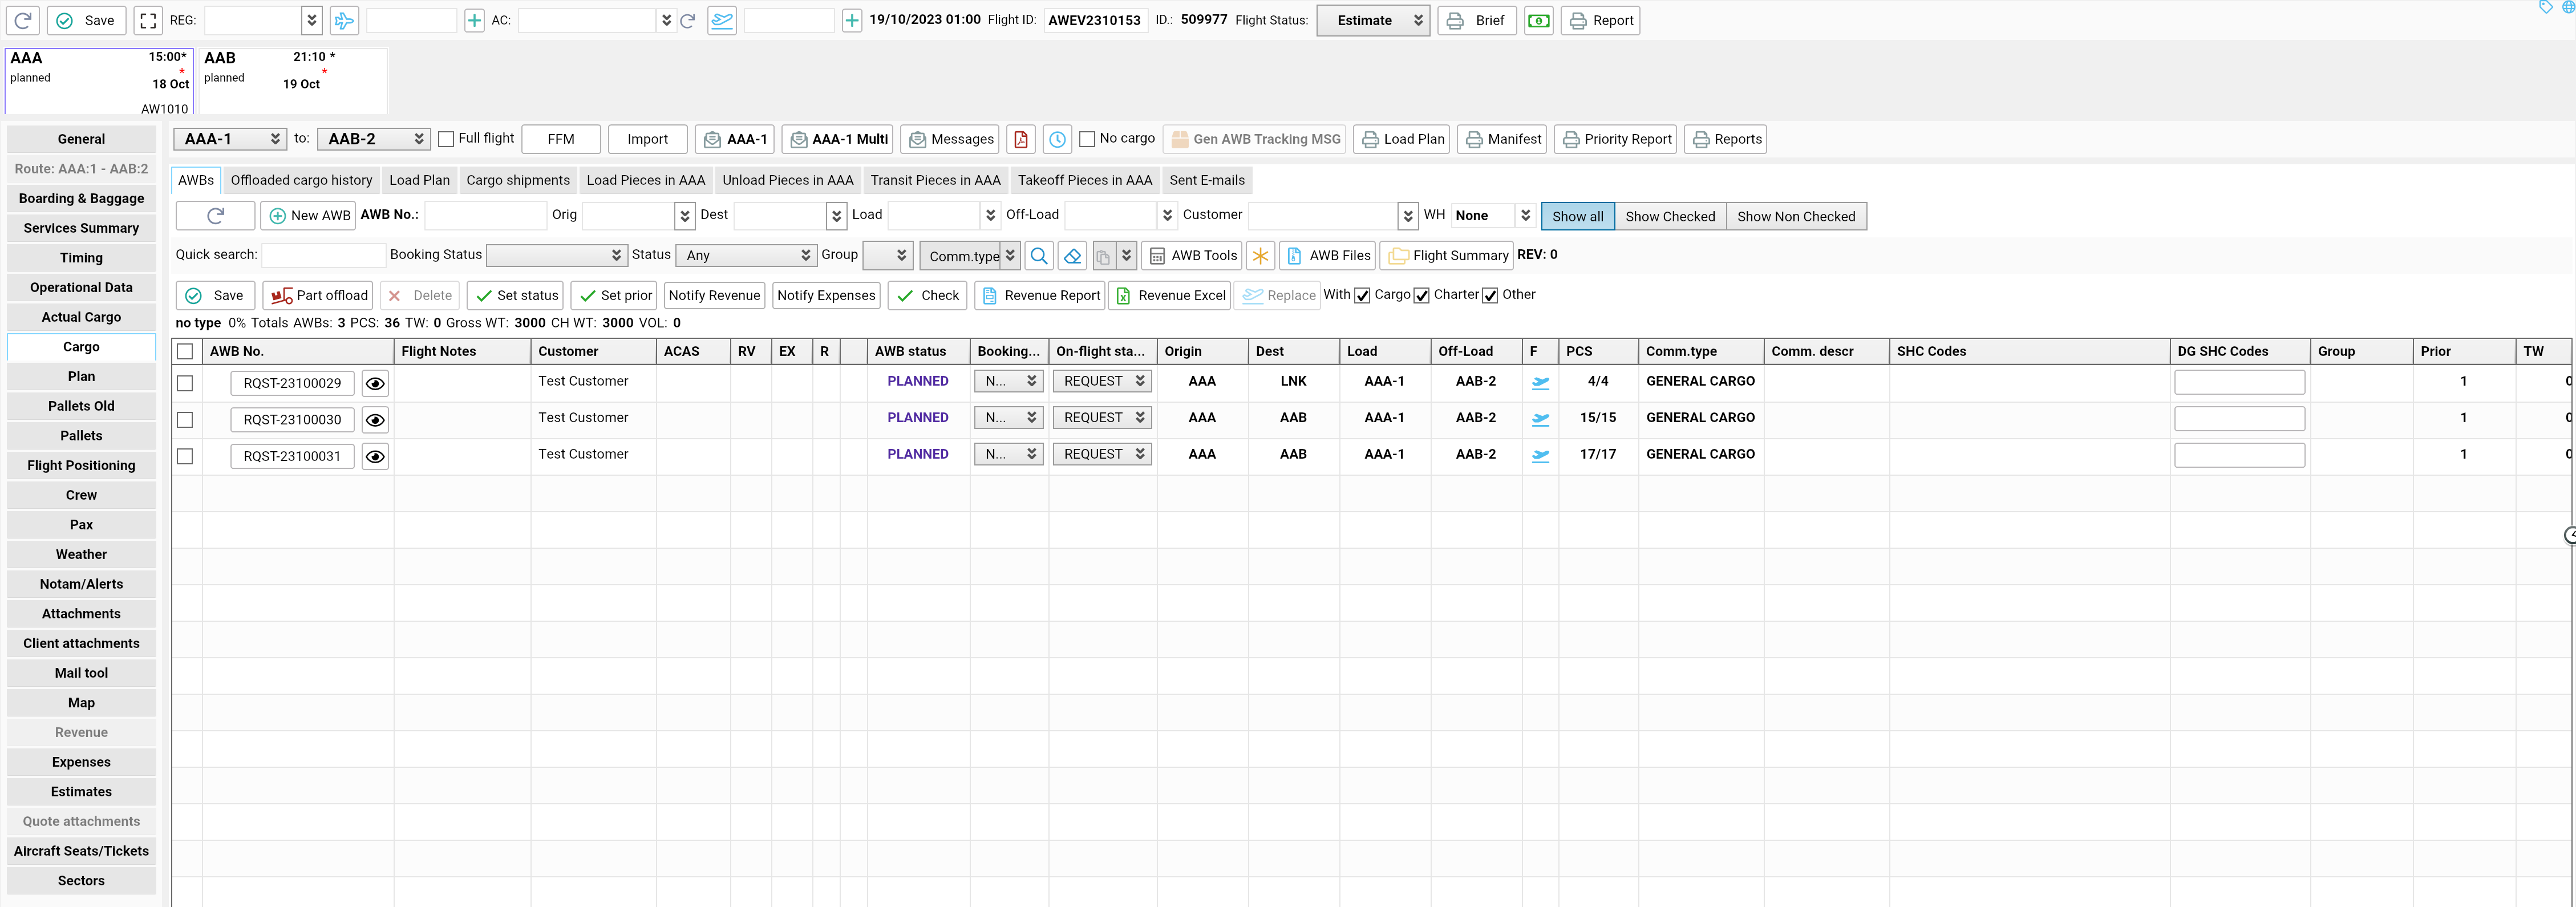The width and height of the screenshot is (2576, 907).
Task: Open REQUEST on-flight status dropdown for RQST-23100031
Action: tap(1102, 454)
